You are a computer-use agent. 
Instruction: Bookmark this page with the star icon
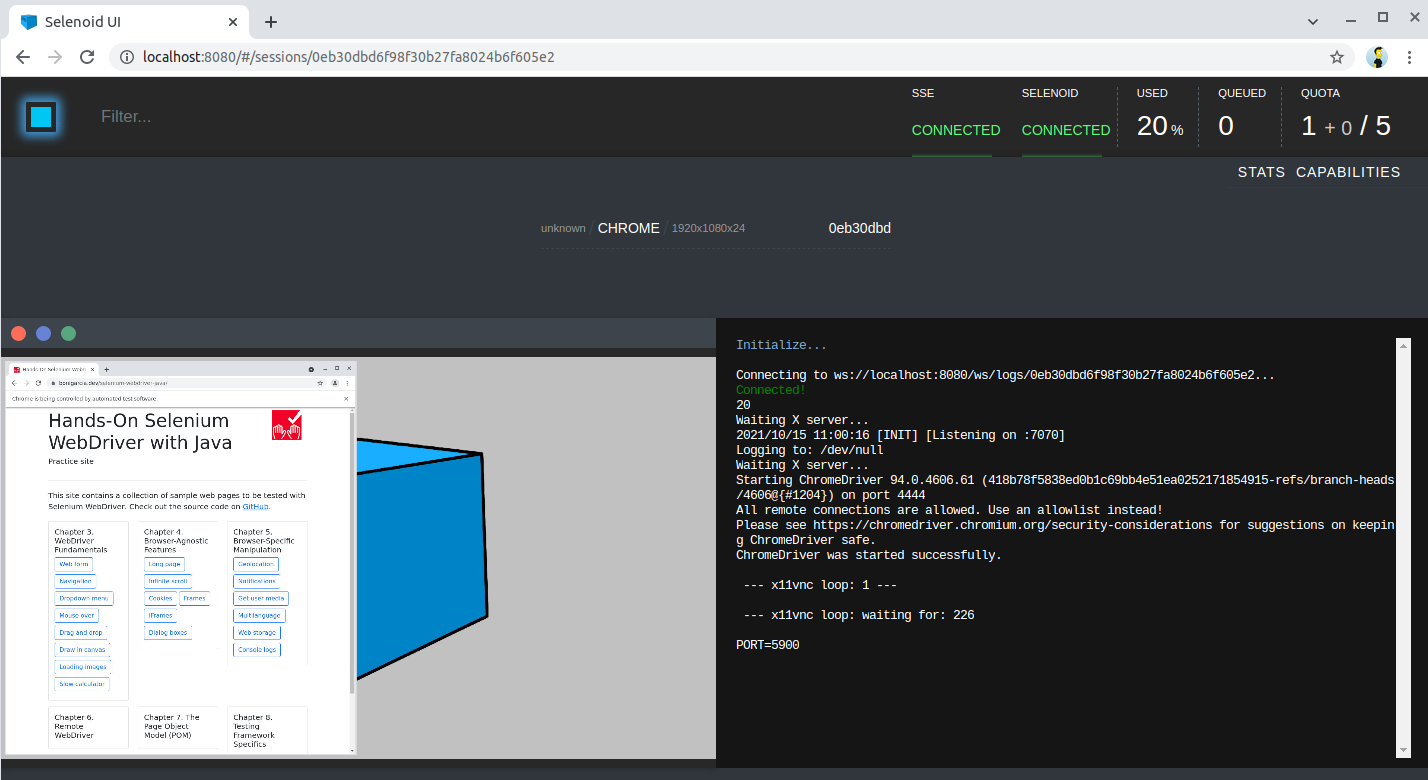click(1336, 57)
